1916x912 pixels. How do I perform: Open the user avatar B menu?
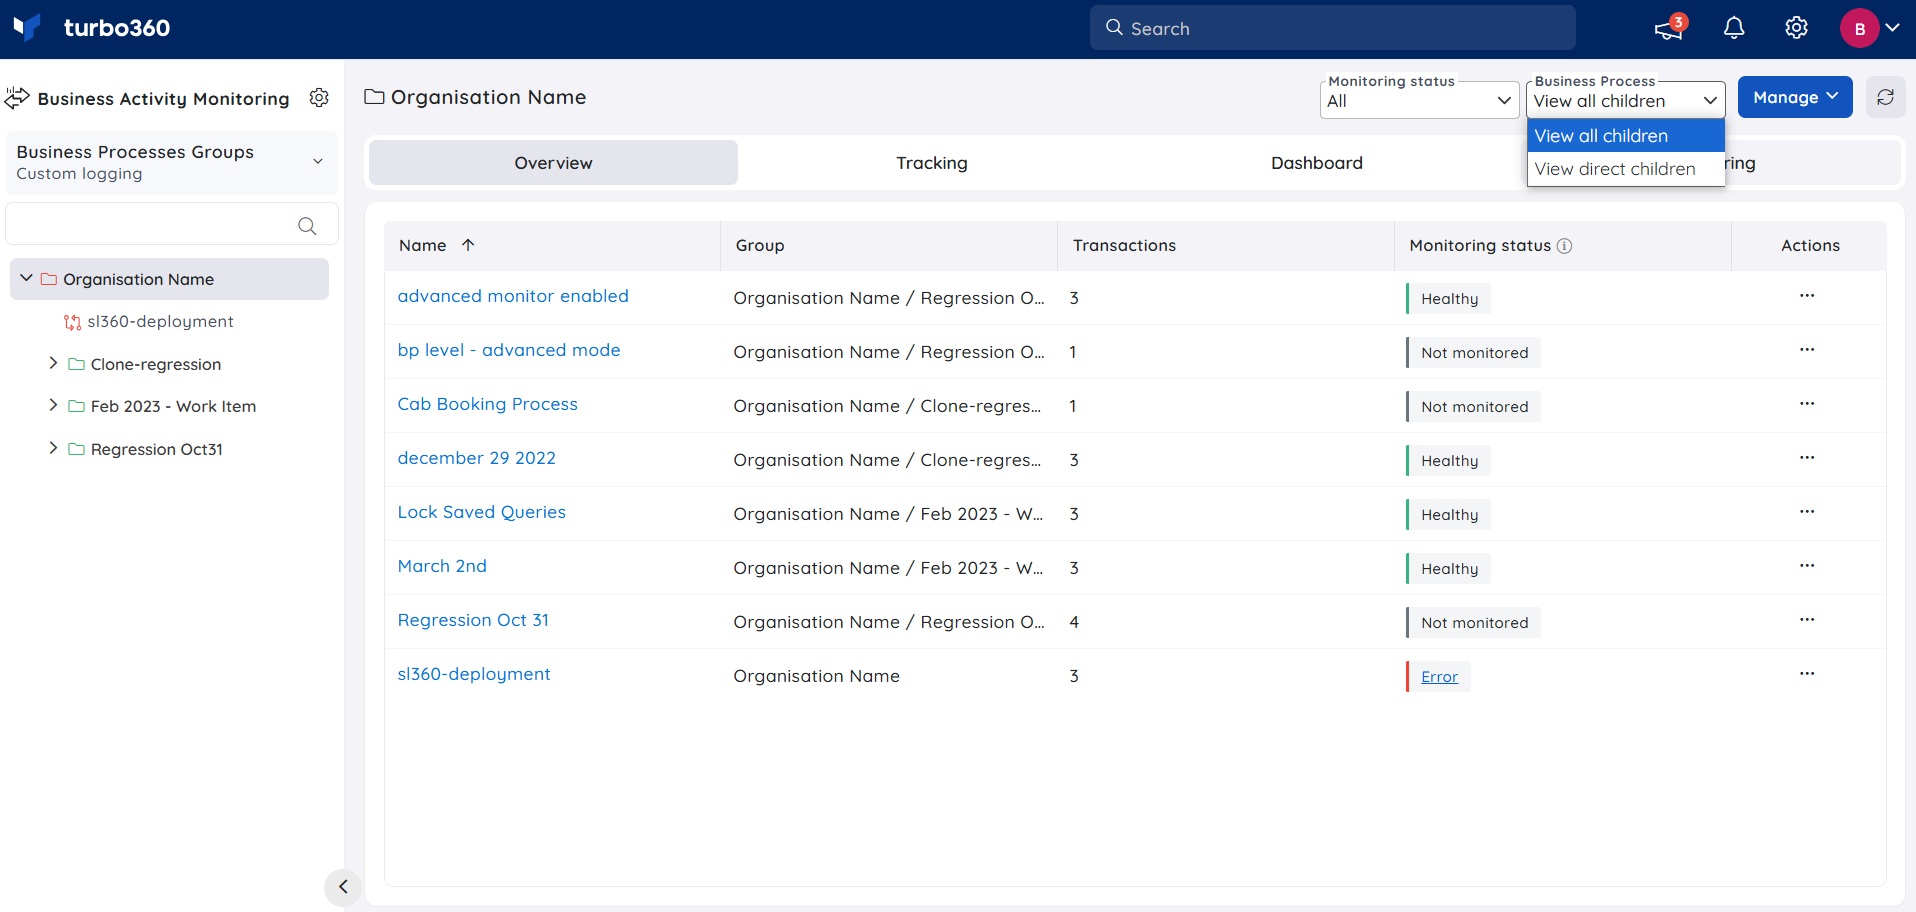(x=1859, y=28)
